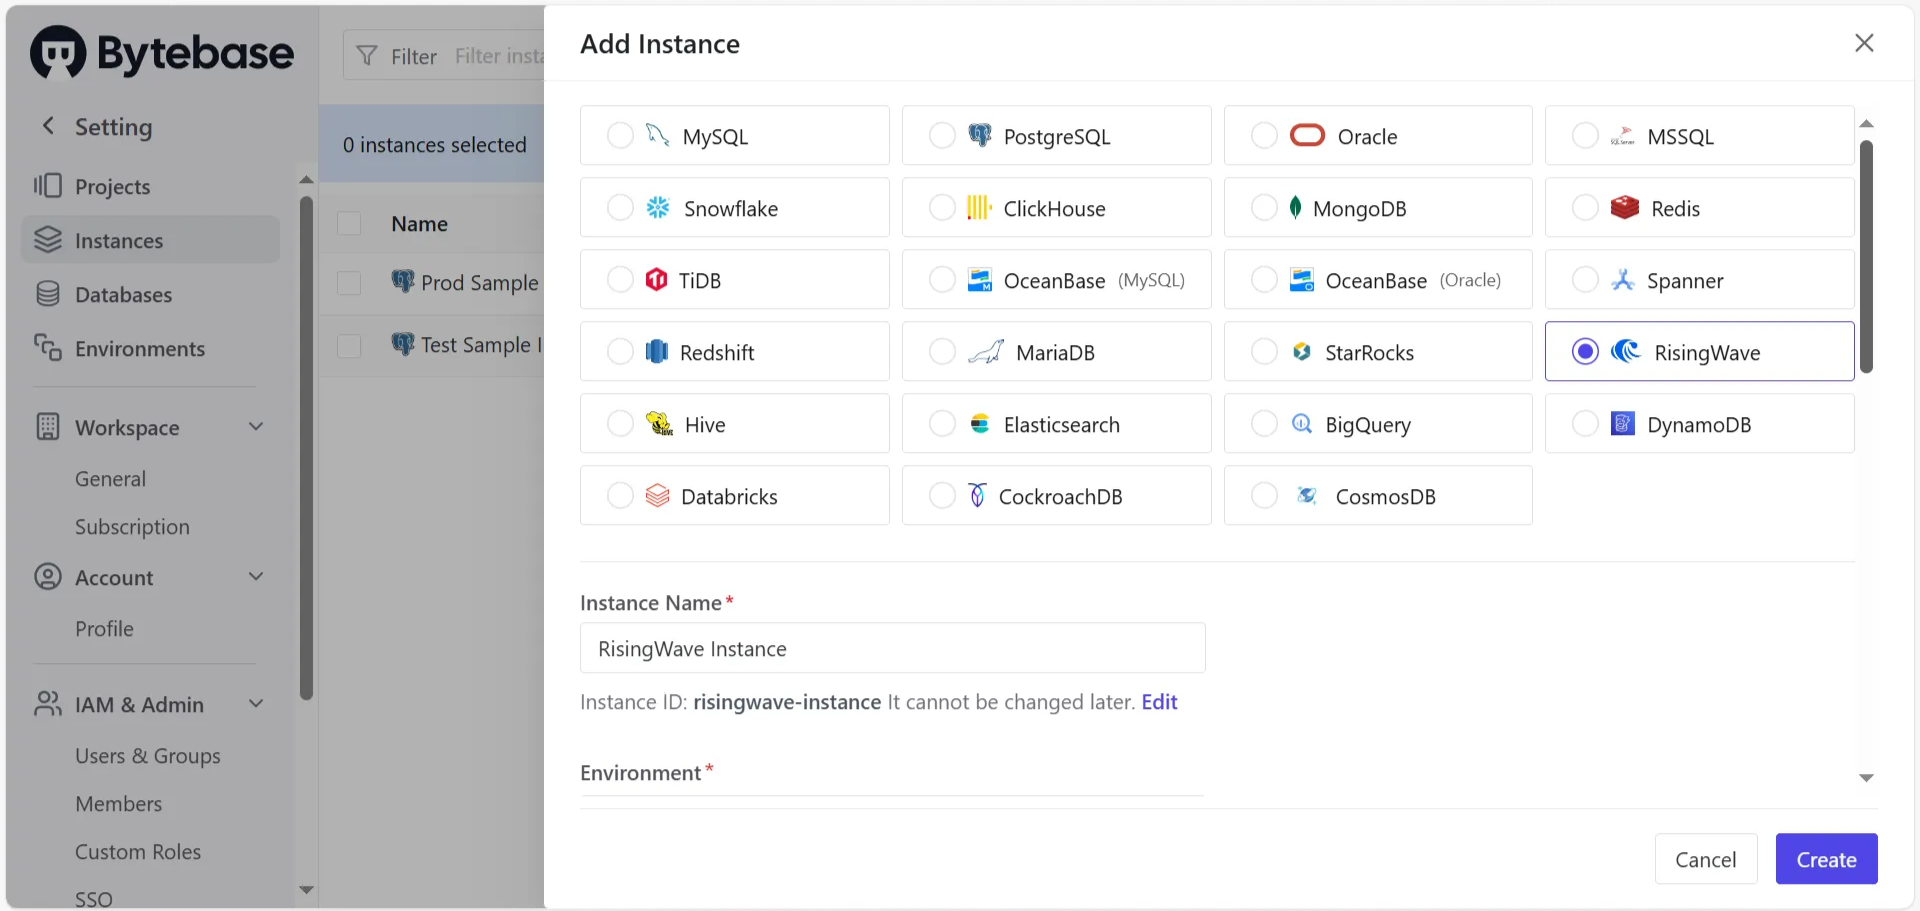Check the Prod Sample row checkbox
The width and height of the screenshot is (1920, 911).
tap(349, 283)
